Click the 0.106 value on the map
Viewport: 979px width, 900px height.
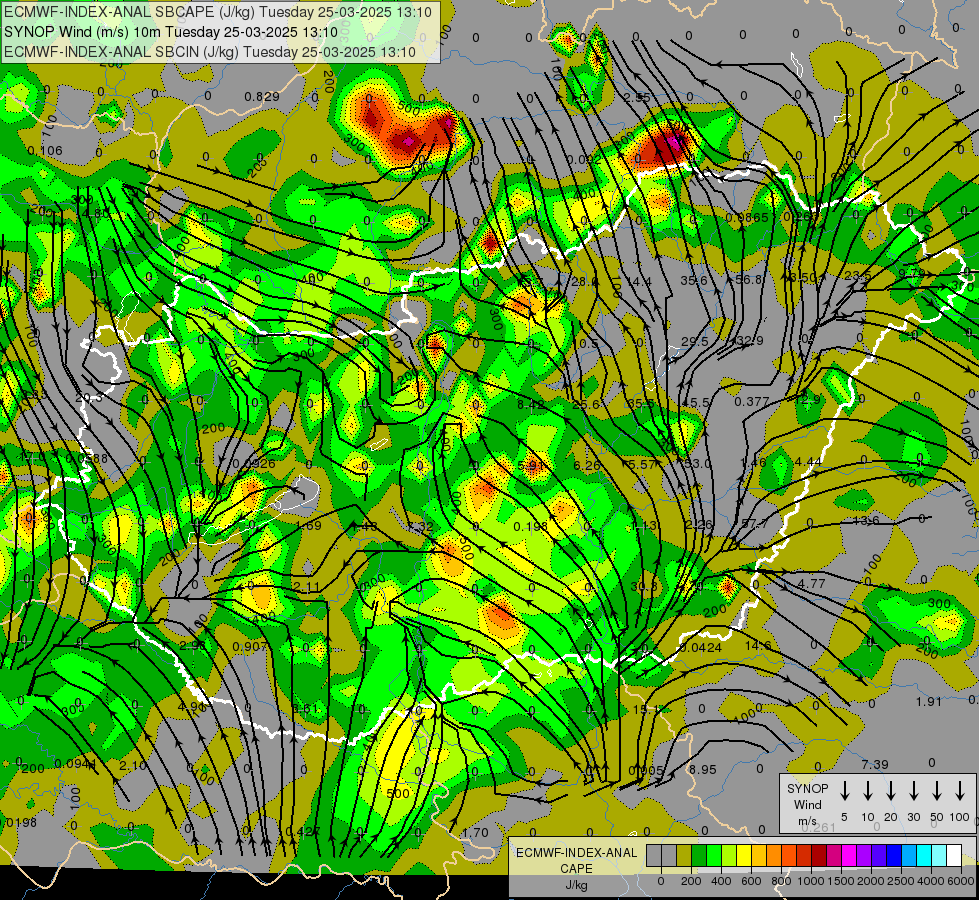point(45,151)
